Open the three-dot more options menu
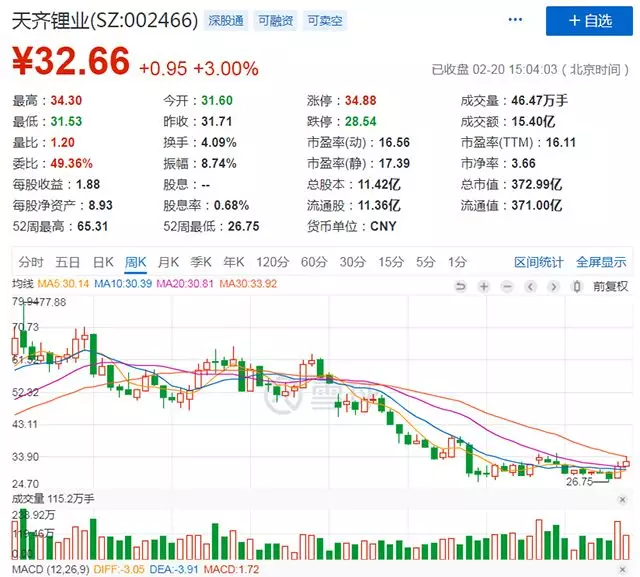Screen dimensions: 640x577 (x=515, y=20)
